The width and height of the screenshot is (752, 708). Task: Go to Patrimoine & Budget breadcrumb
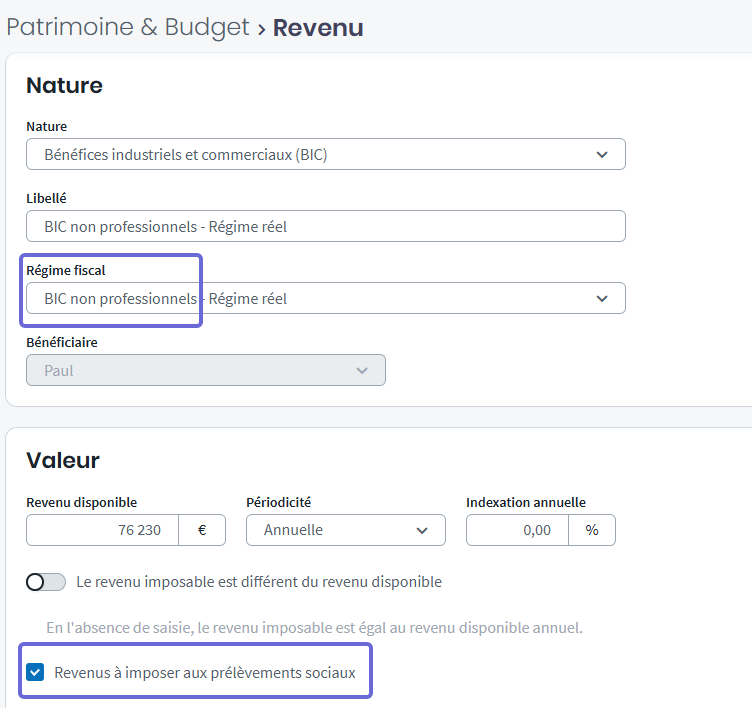click(128, 27)
